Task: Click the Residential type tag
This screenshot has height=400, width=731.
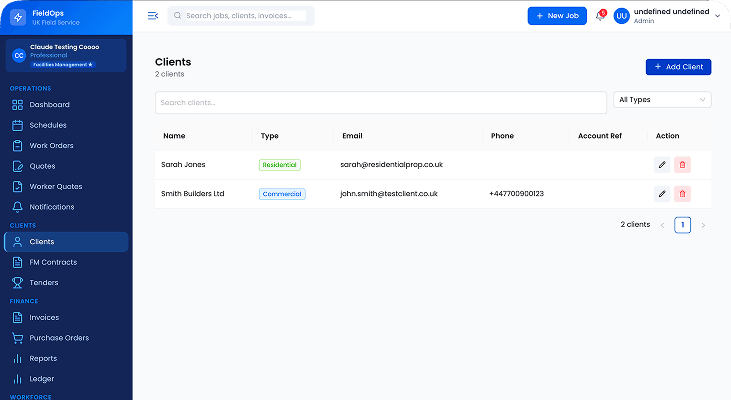Action: [x=280, y=165]
